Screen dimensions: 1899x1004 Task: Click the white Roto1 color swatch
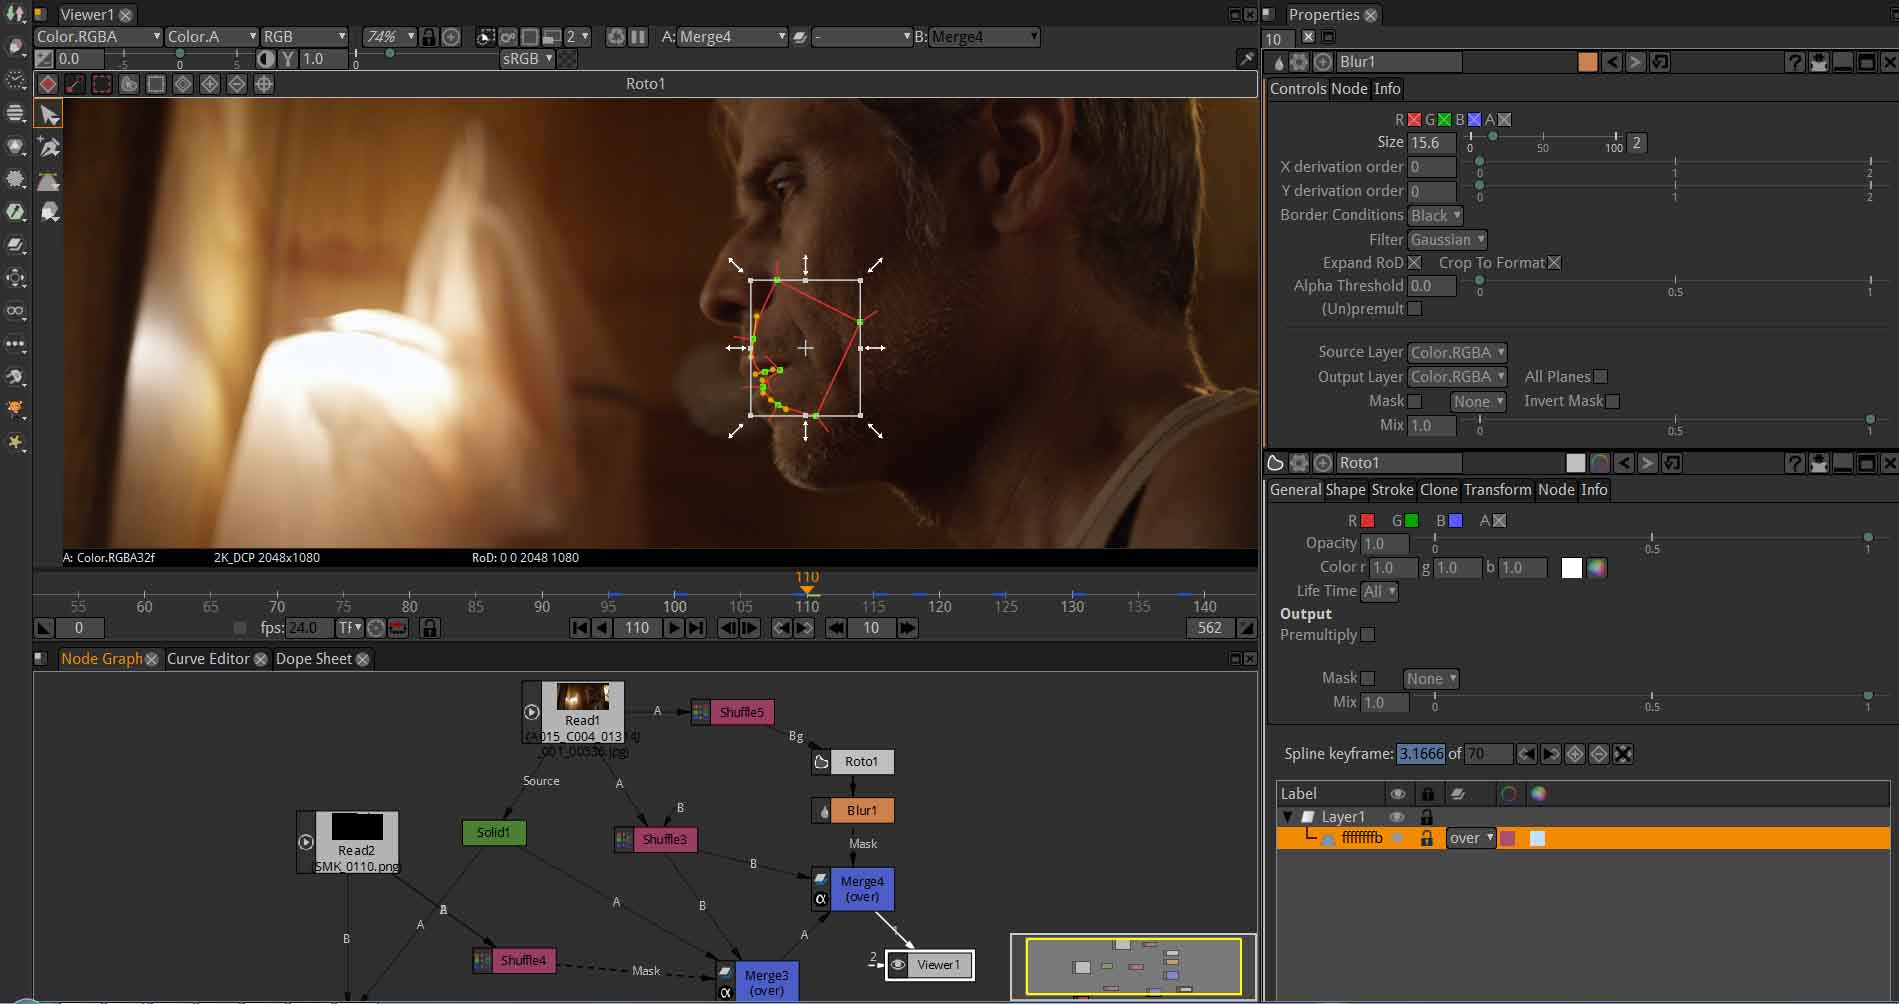(1572, 568)
